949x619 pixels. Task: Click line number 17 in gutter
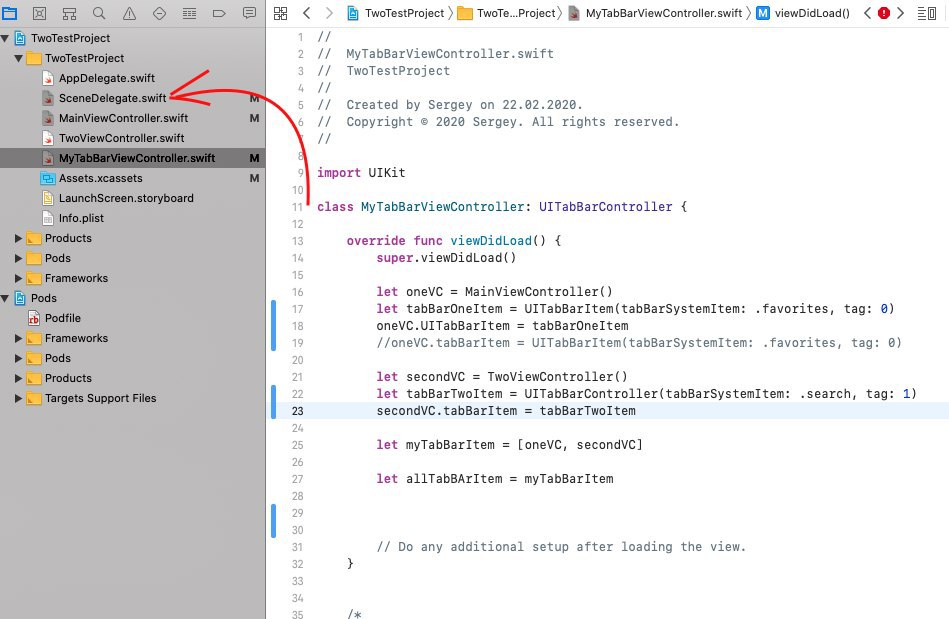tap(297, 309)
